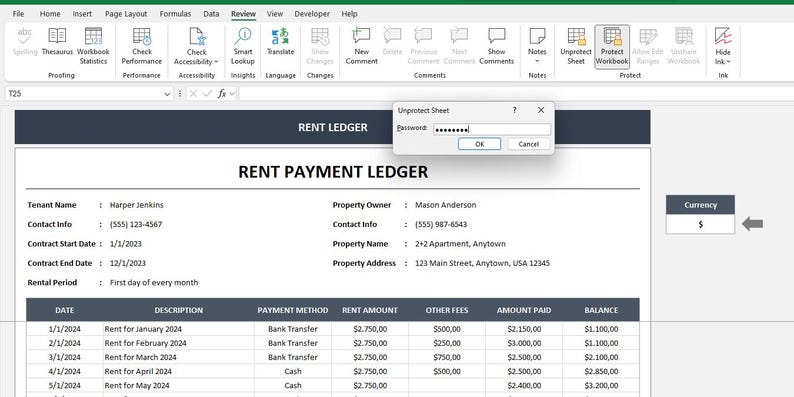Switch to the Data tab

[211, 14]
